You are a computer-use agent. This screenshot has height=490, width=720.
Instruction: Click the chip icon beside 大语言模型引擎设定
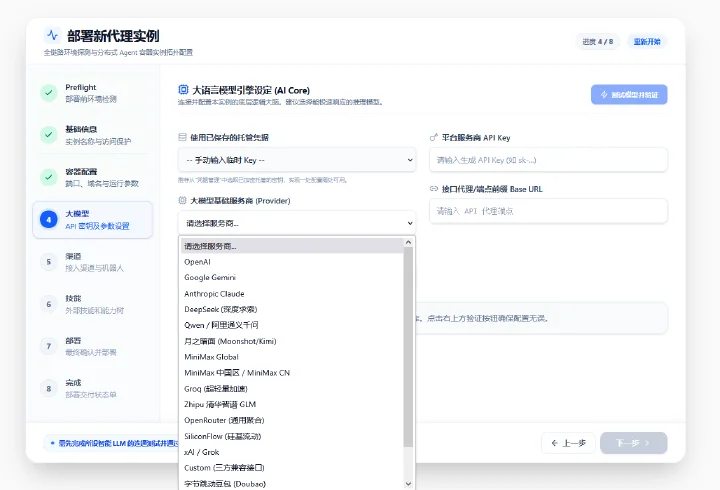183,90
